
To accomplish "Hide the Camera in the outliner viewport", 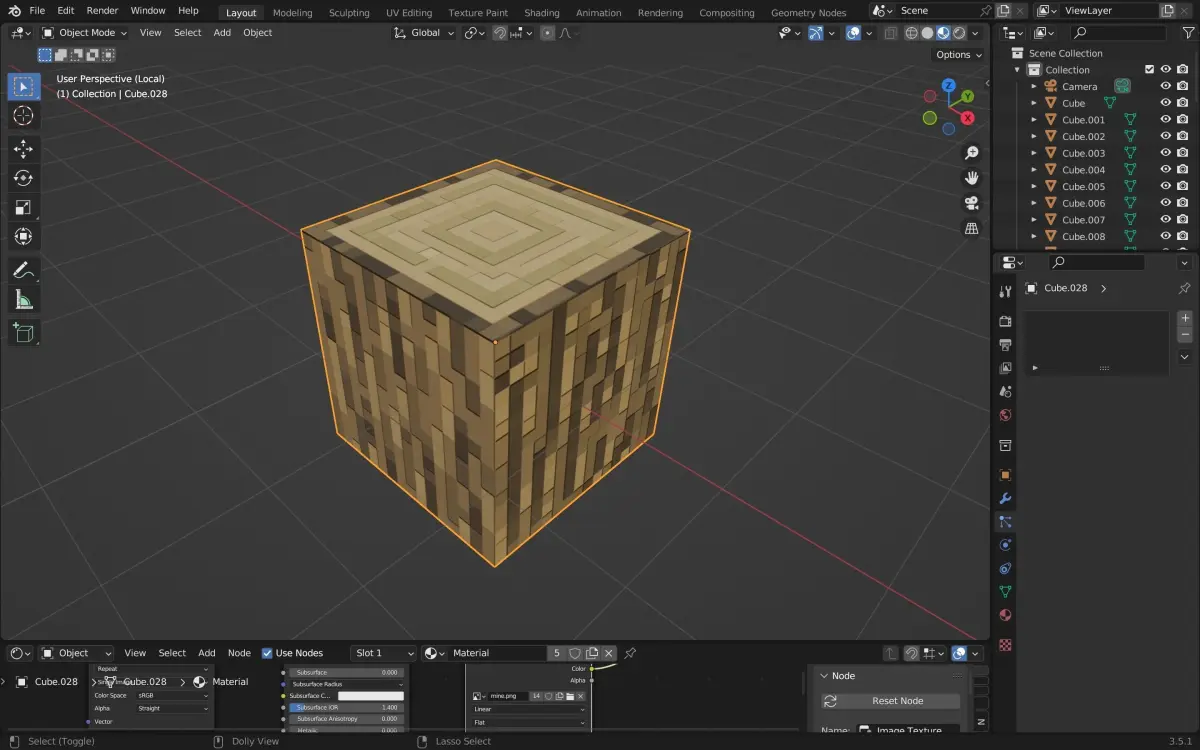I will coord(1165,86).
